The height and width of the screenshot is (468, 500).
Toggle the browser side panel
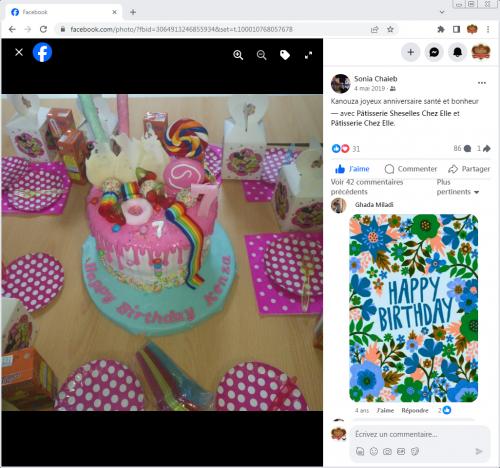coord(456,29)
